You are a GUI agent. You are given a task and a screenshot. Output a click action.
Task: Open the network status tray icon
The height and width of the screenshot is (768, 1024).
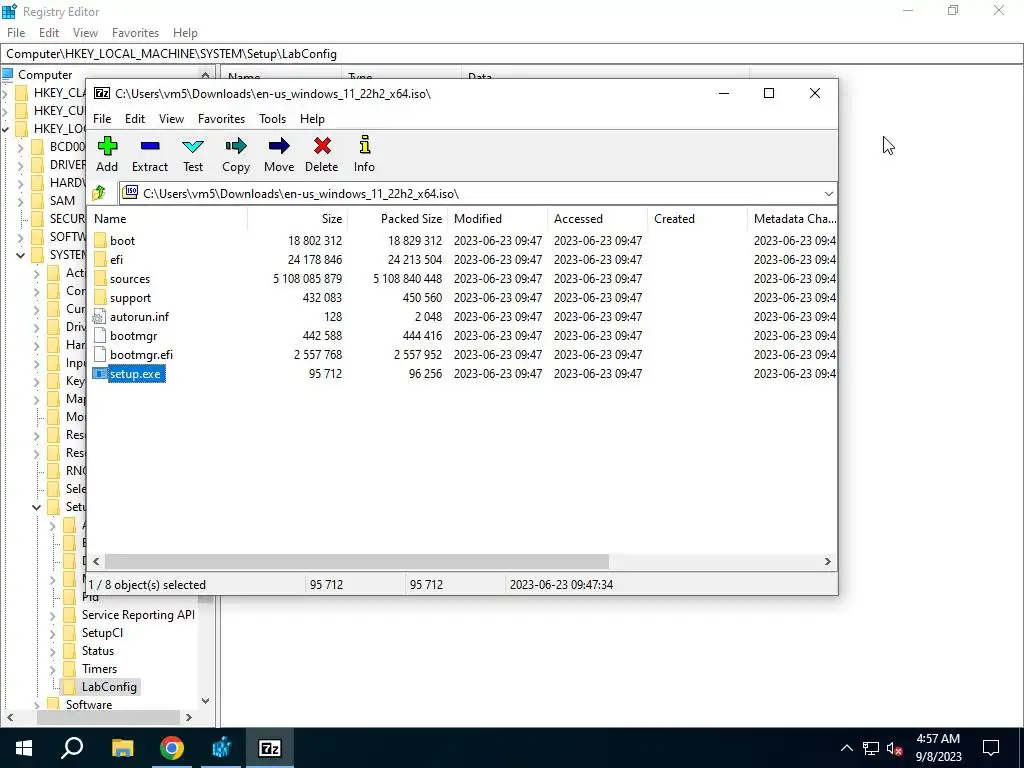tap(871, 748)
